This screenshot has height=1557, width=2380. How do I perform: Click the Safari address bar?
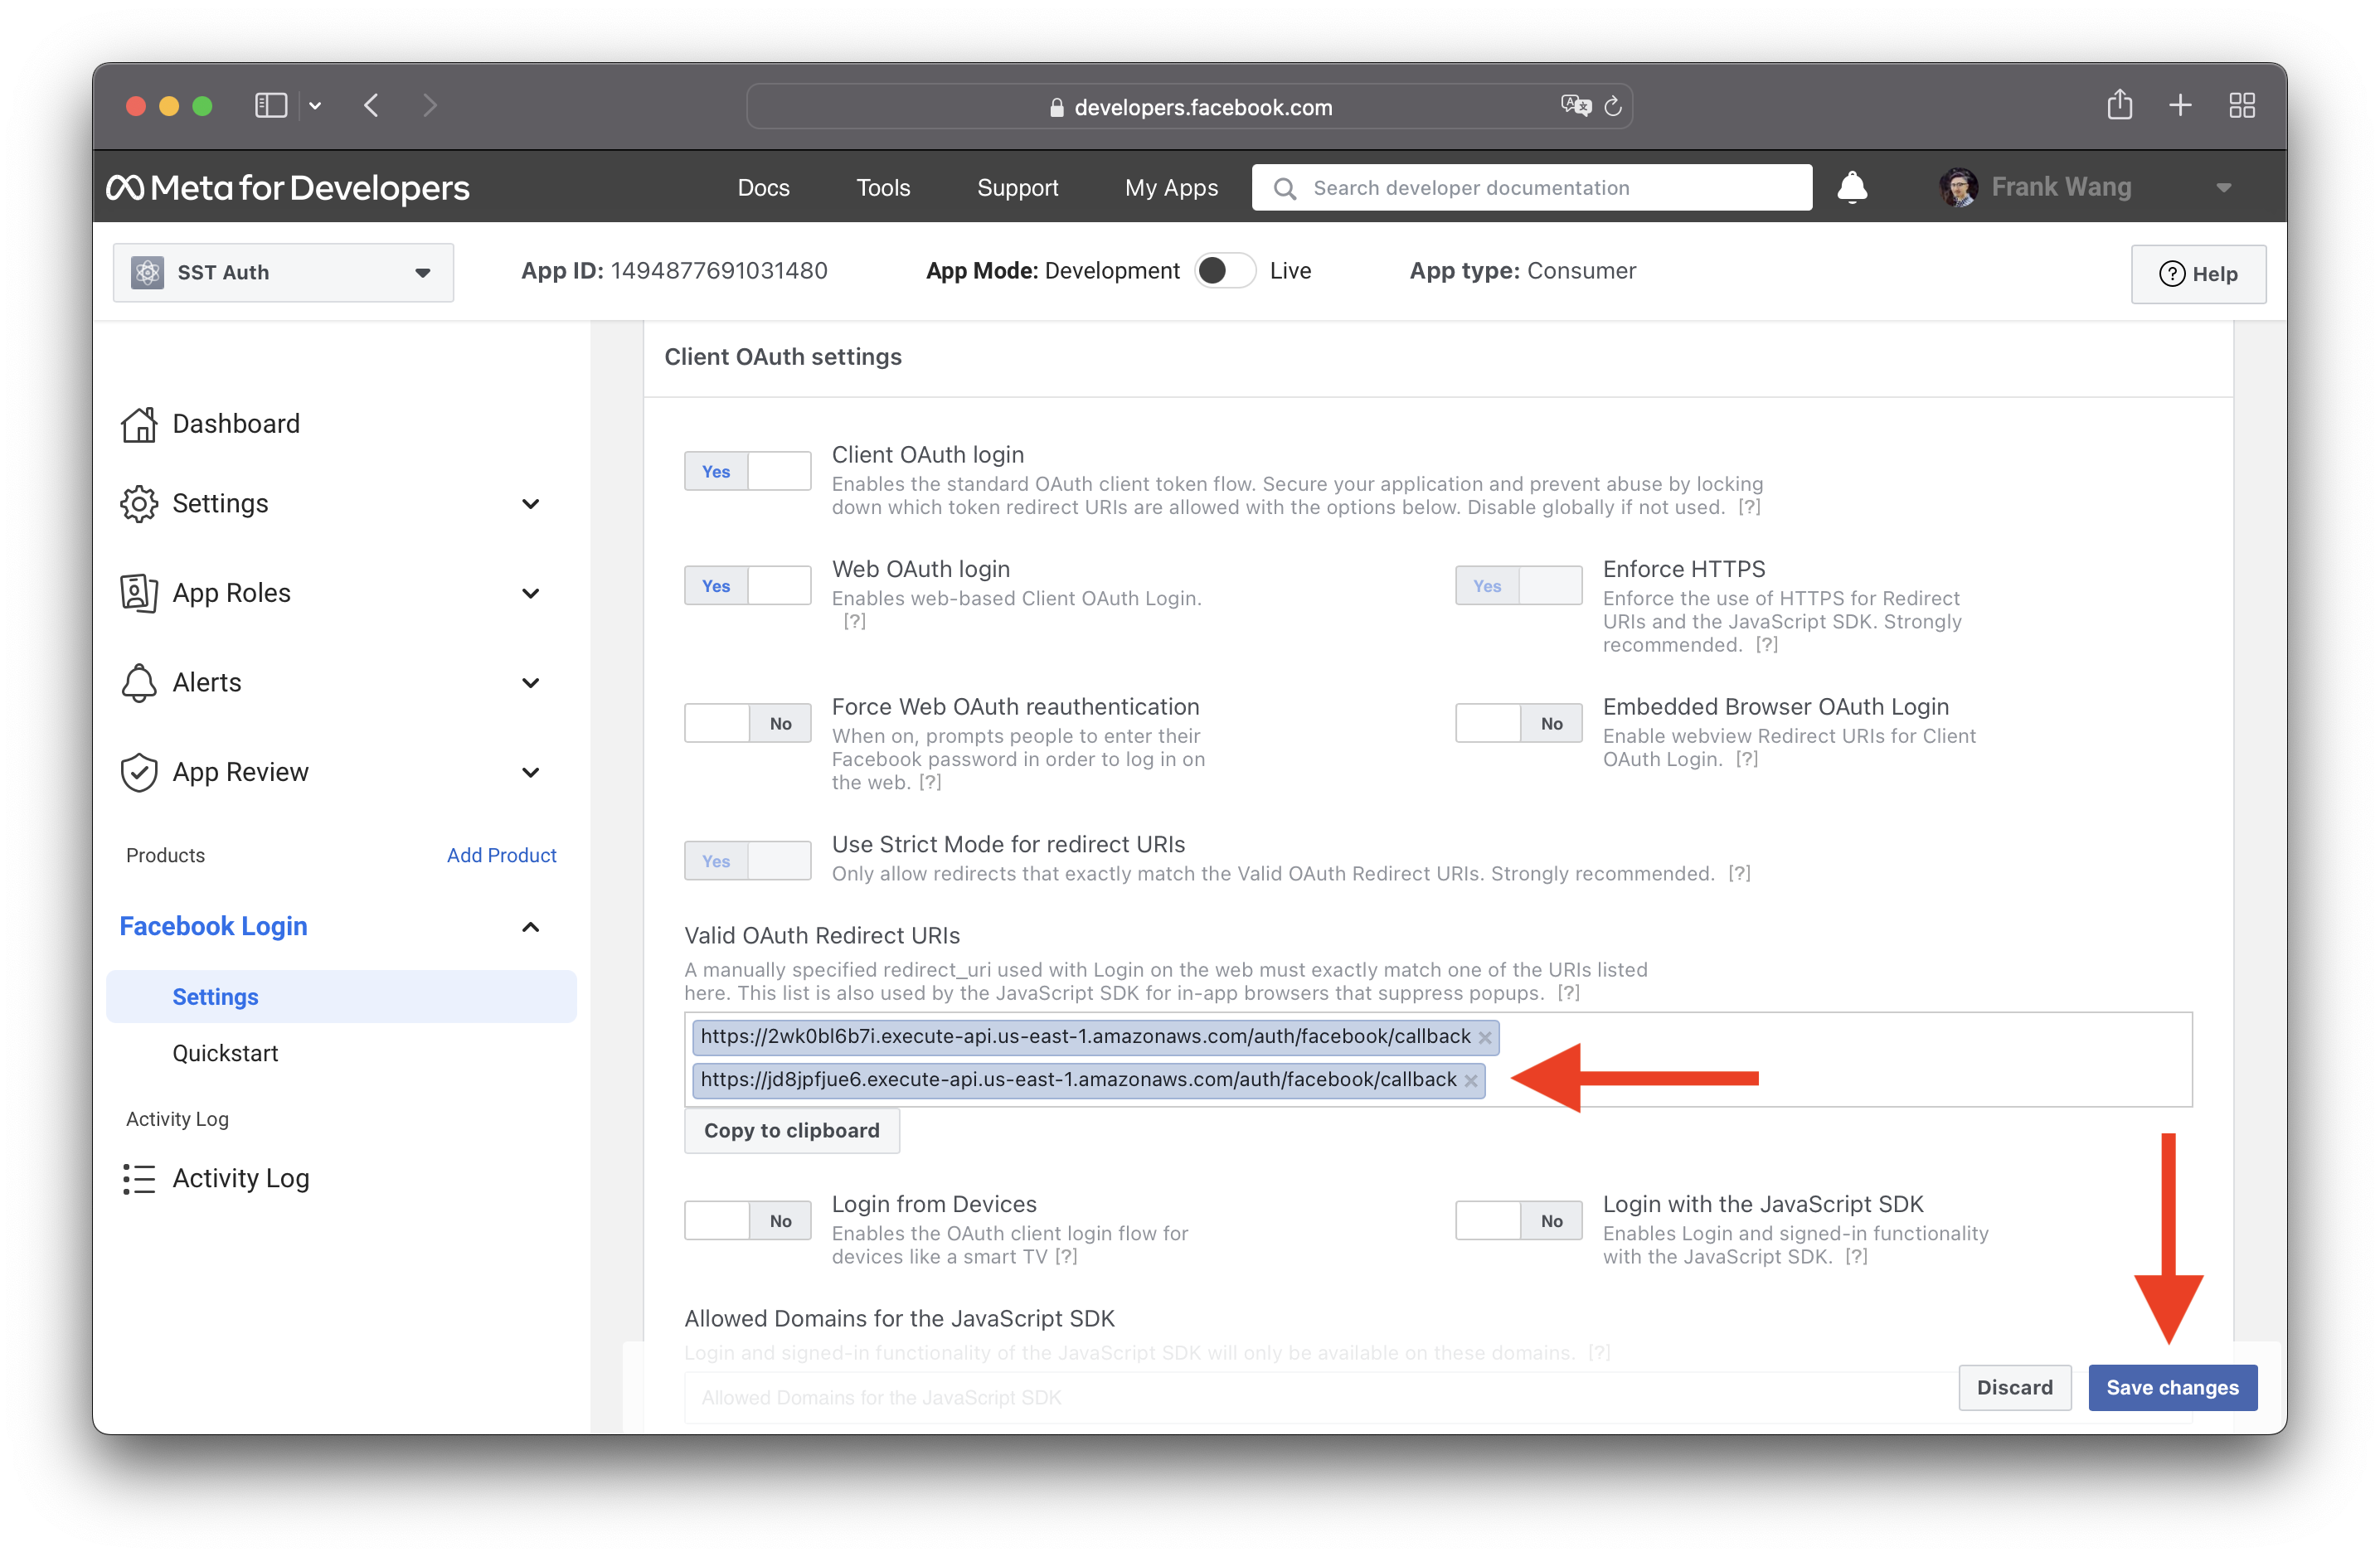(x=1189, y=106)
